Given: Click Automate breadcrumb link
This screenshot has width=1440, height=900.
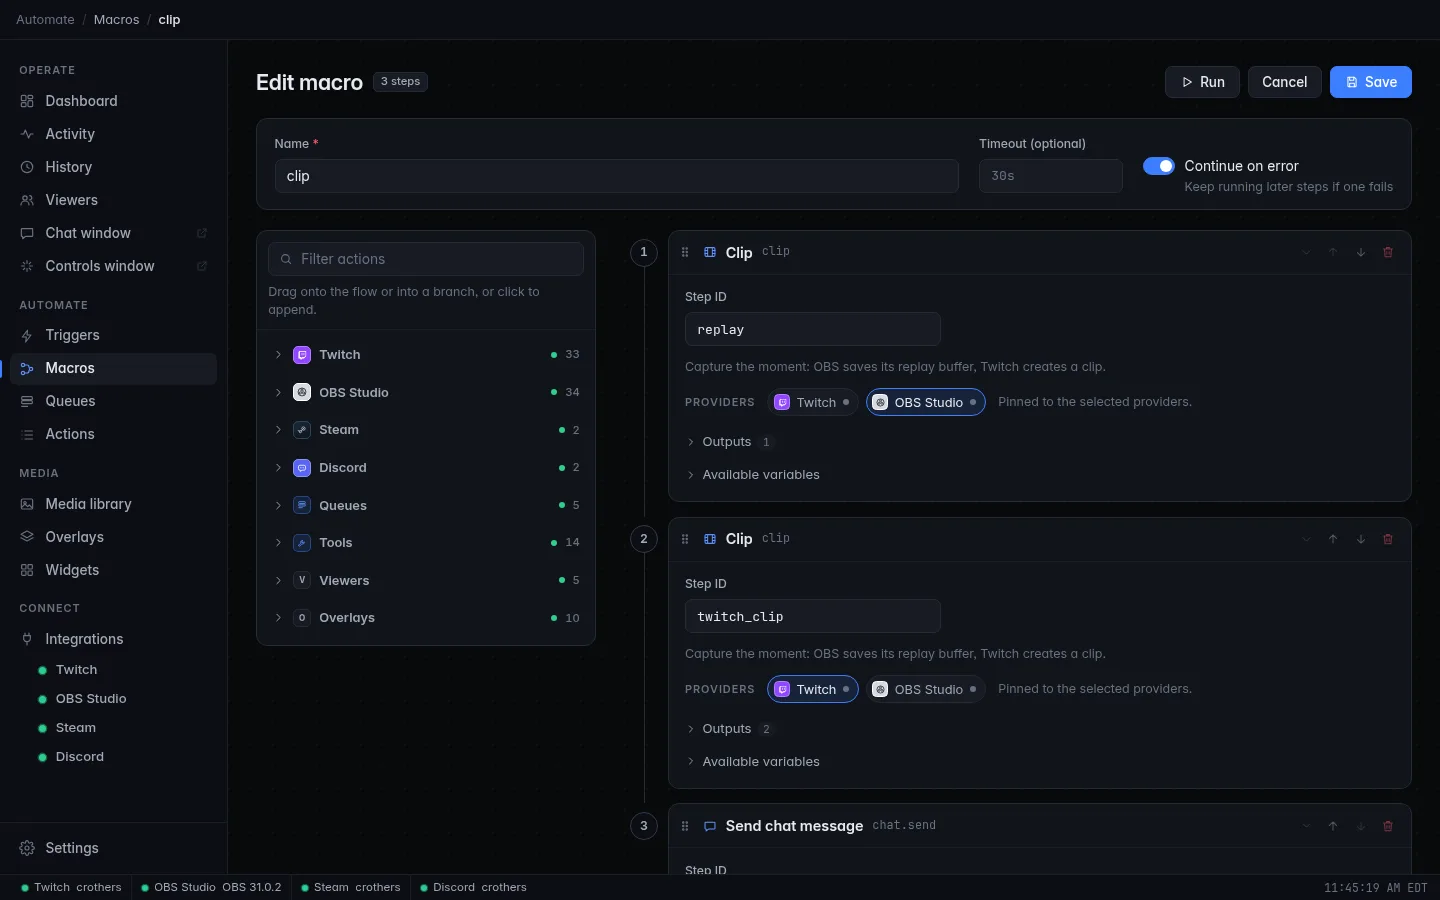Looking at the screenshot, I should point(45,20).
